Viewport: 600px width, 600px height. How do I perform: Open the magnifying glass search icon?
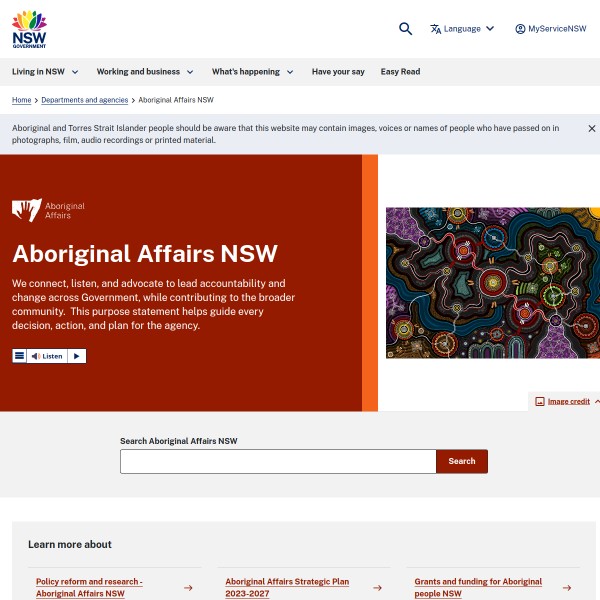click(x=405, y=29)
